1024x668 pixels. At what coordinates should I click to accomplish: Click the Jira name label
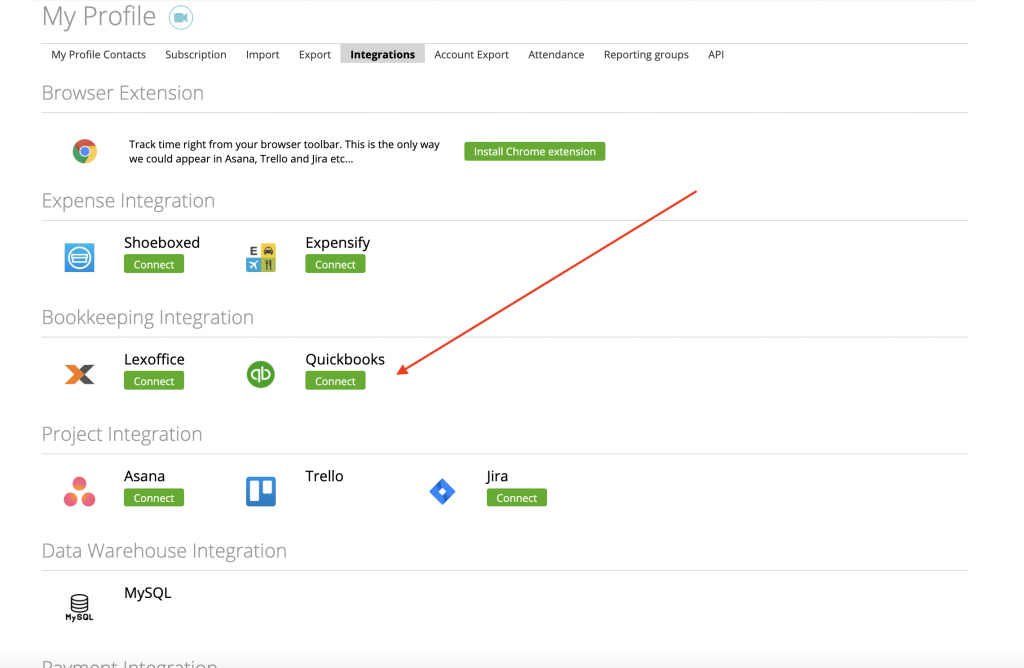[x=497, y=477]
